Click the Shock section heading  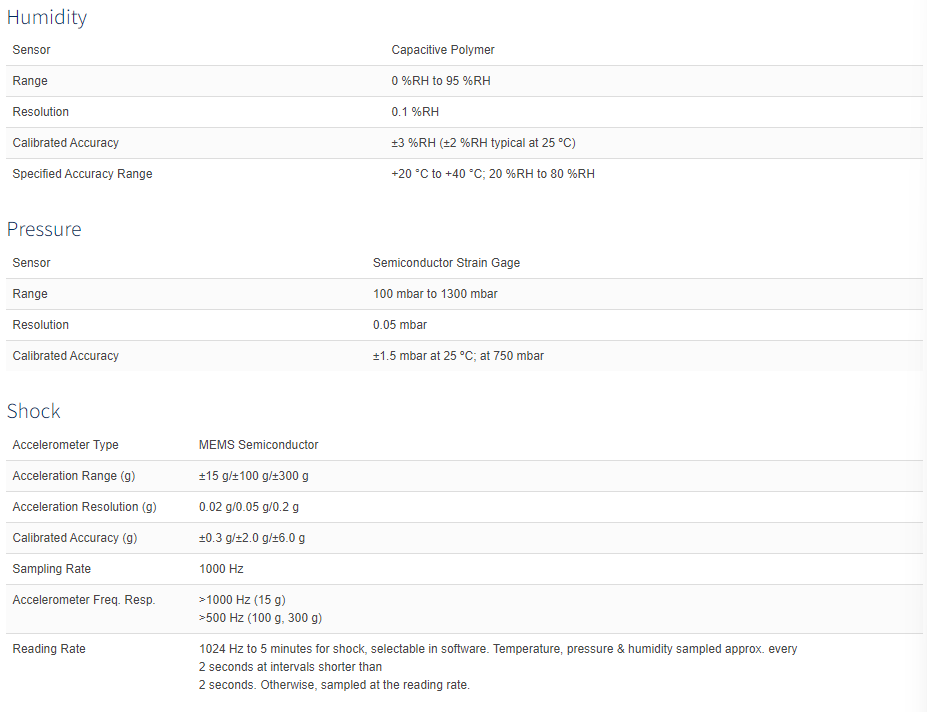pyautogui.click(x=34, y=411)
